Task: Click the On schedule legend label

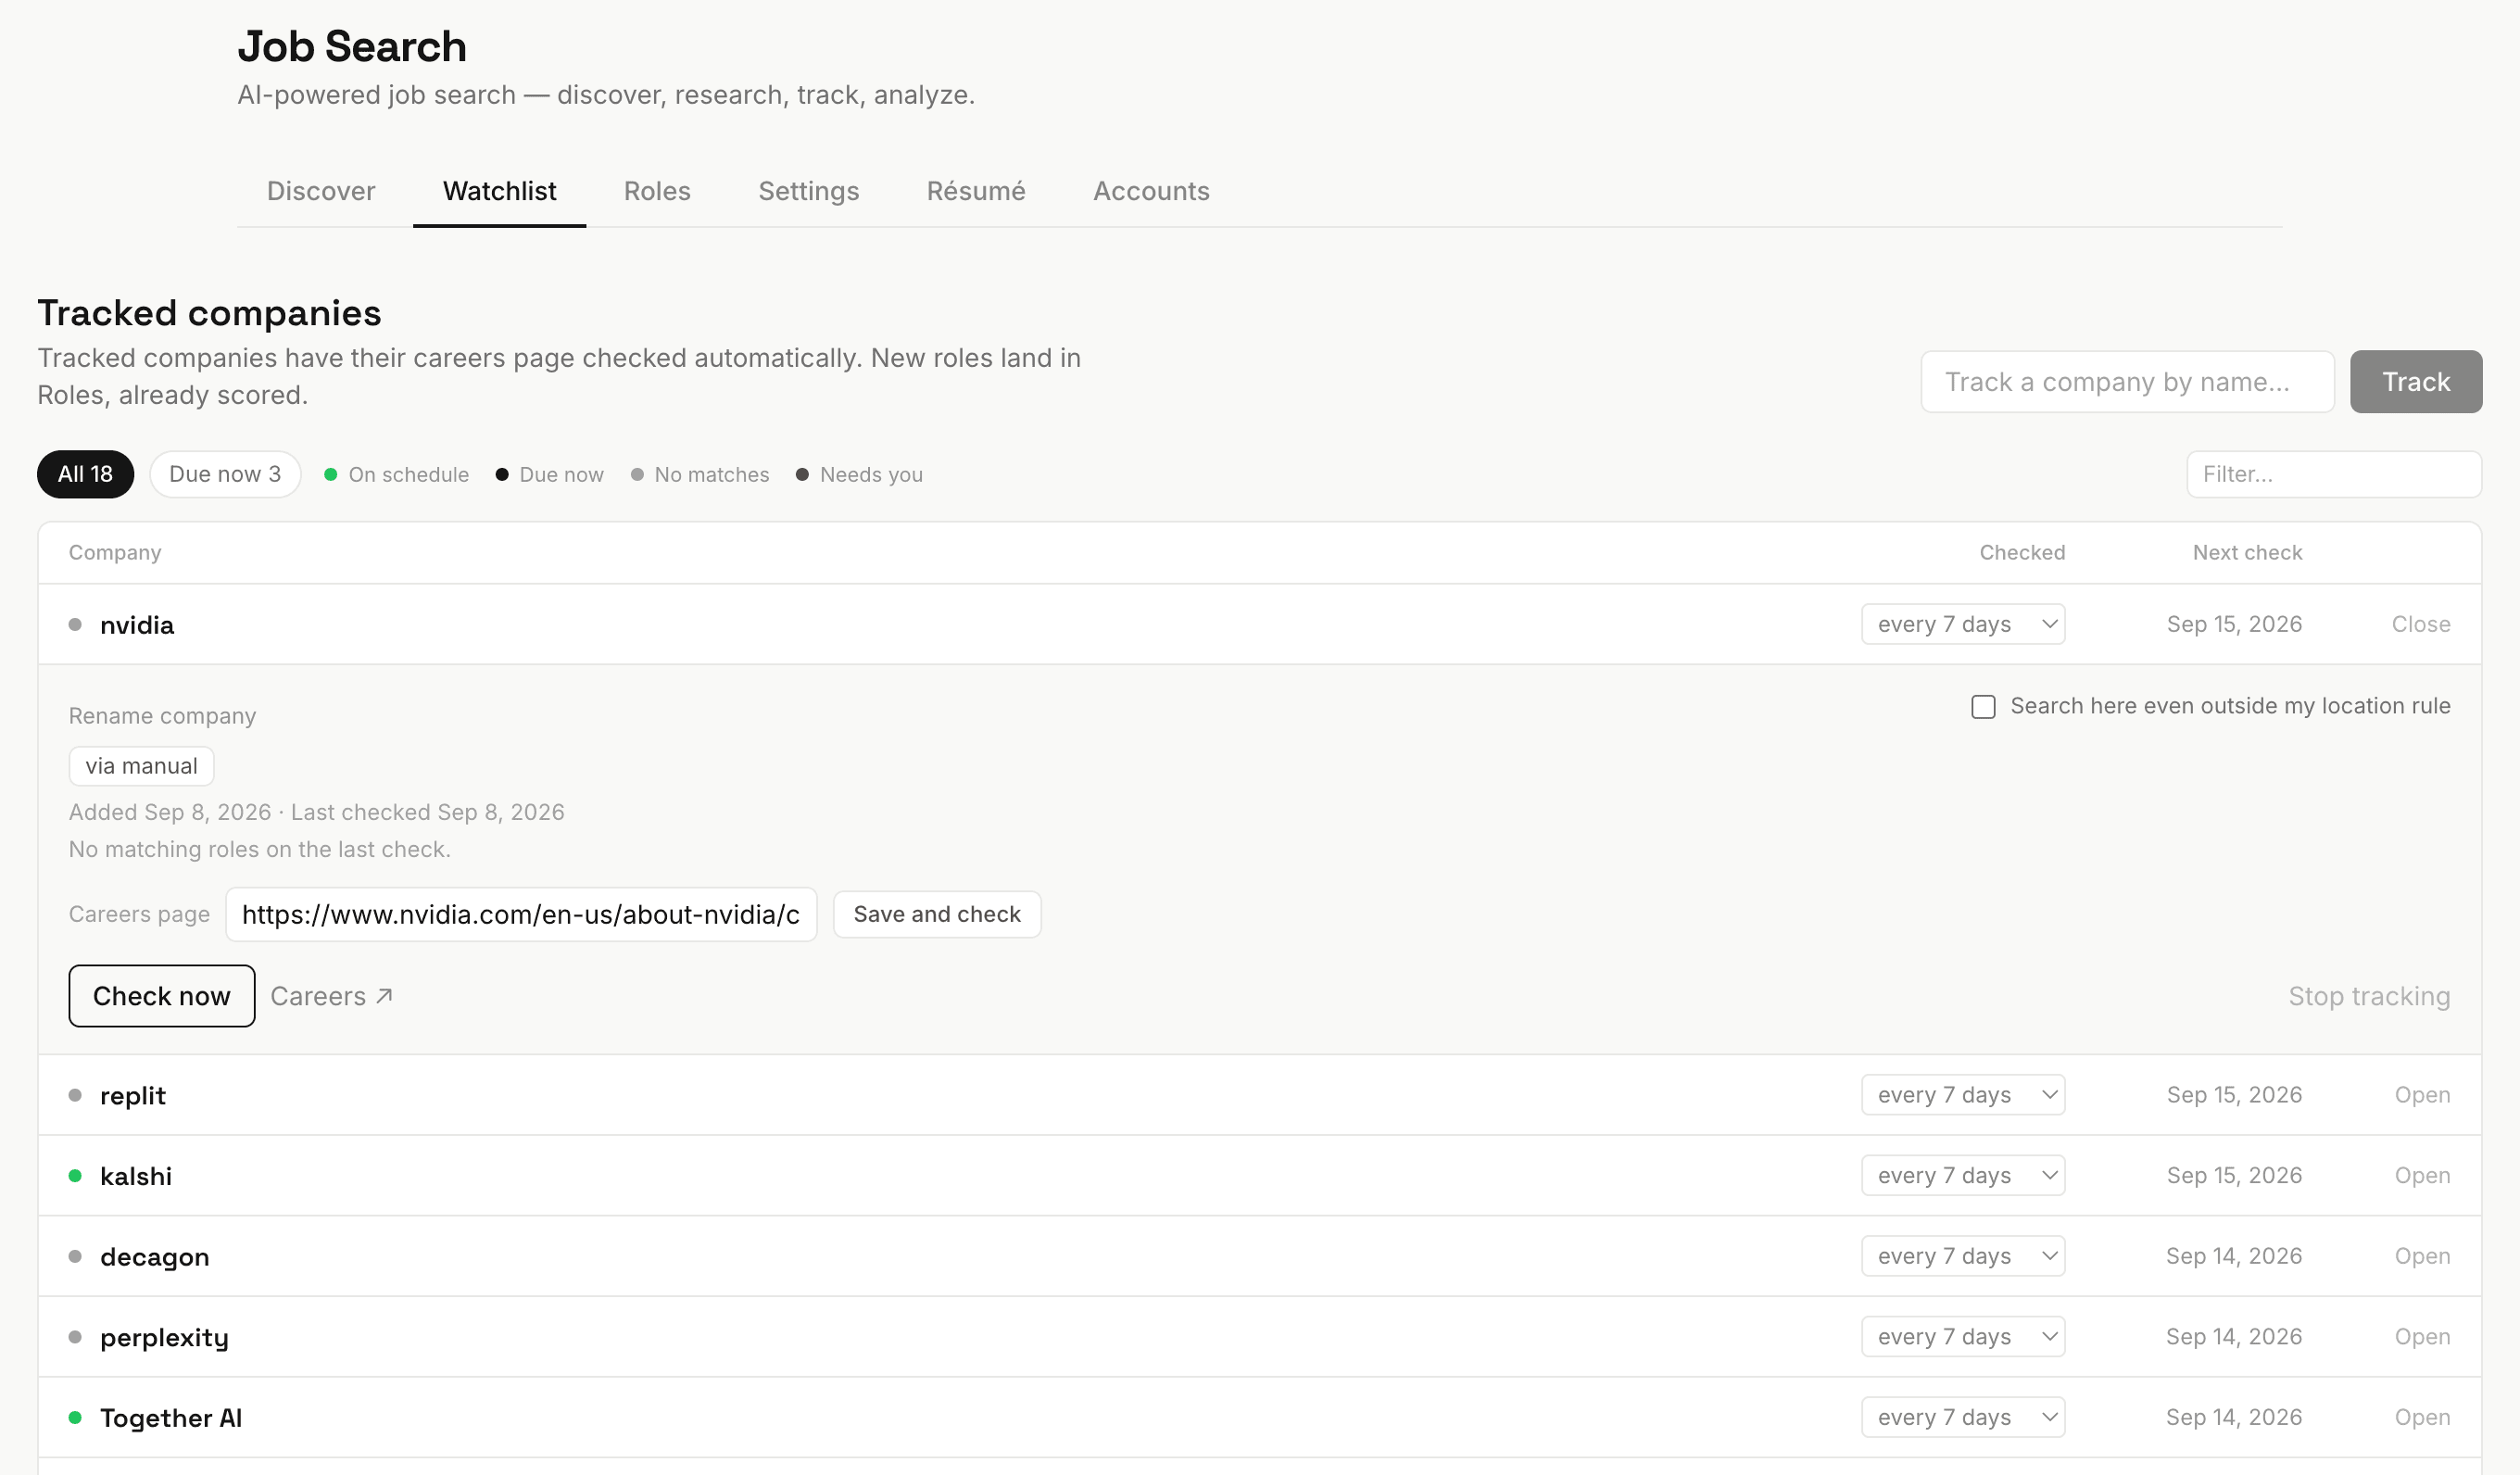Action: [408, 475]
